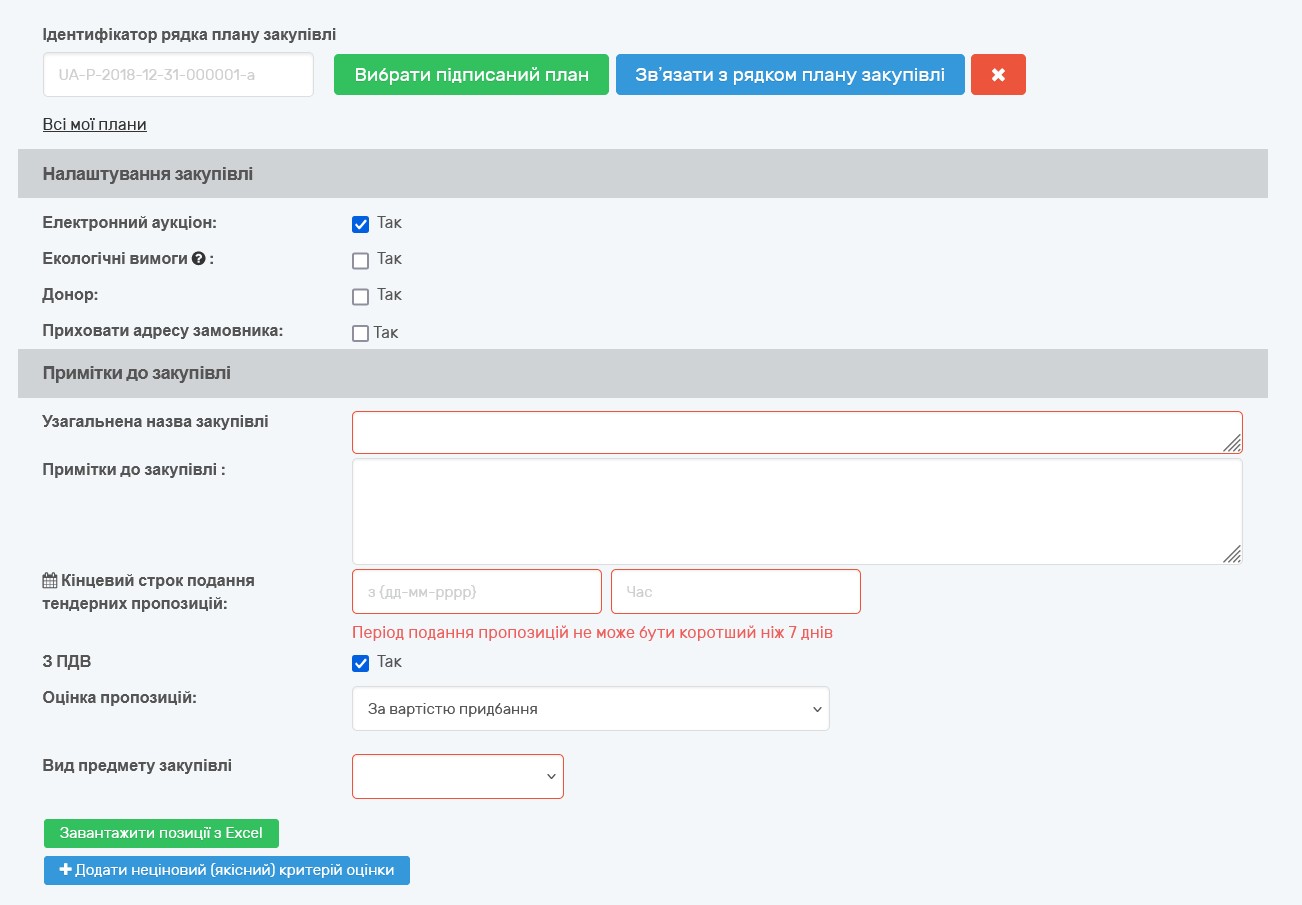Focus the plan row identifier input field
The image size is (1302, 905).
coord(178,75)
